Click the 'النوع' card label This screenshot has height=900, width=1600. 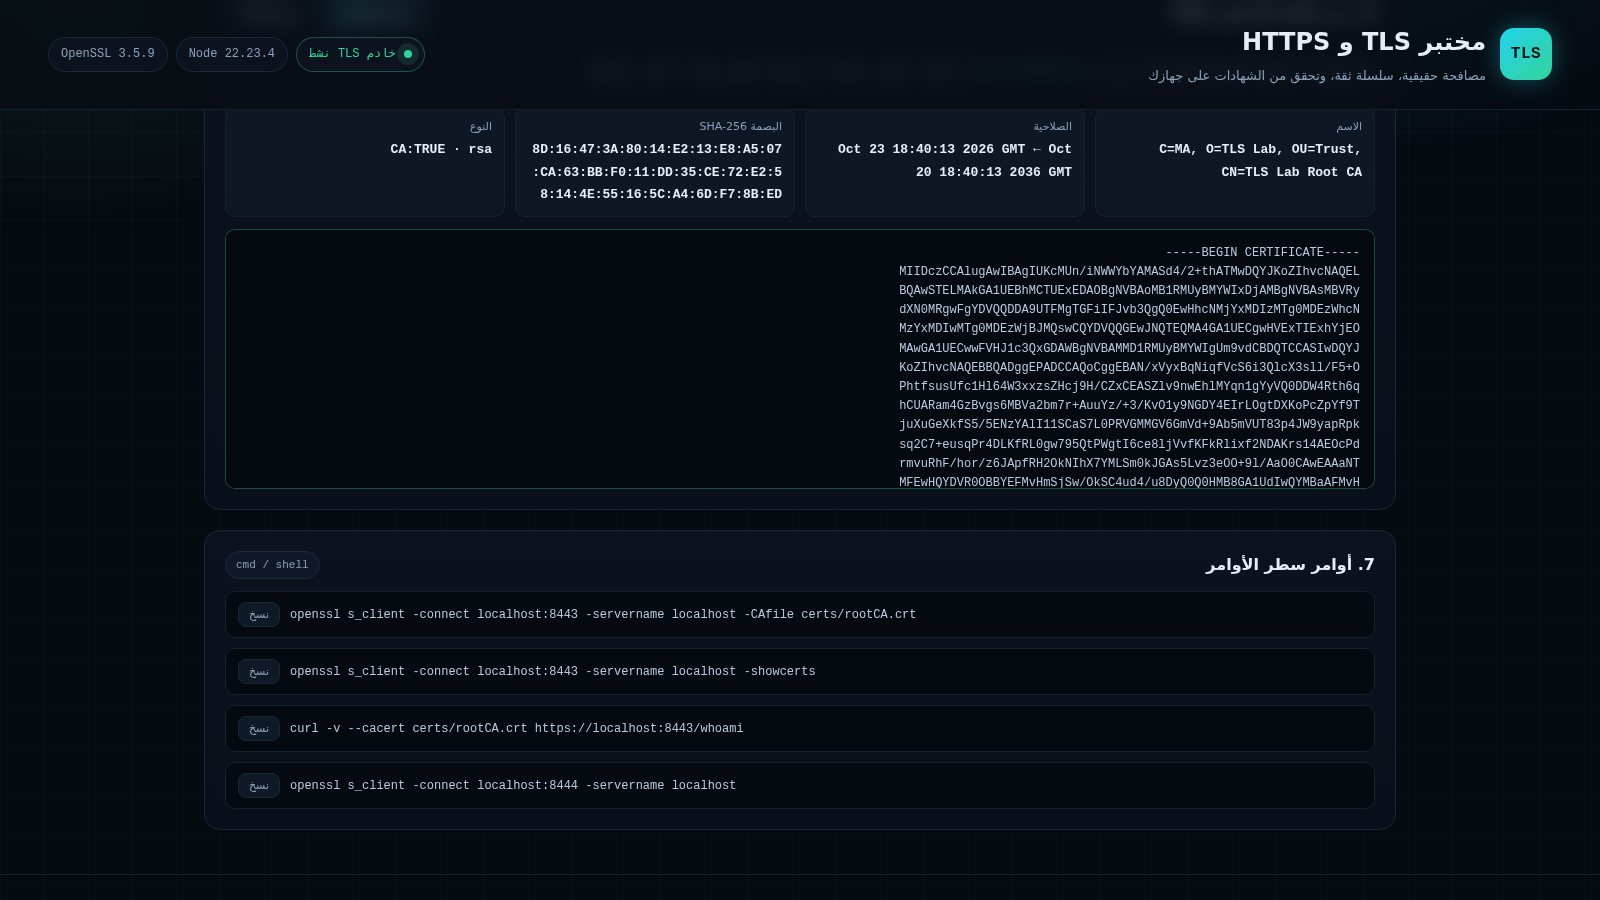pyautogui.click(x=481, y=127)
